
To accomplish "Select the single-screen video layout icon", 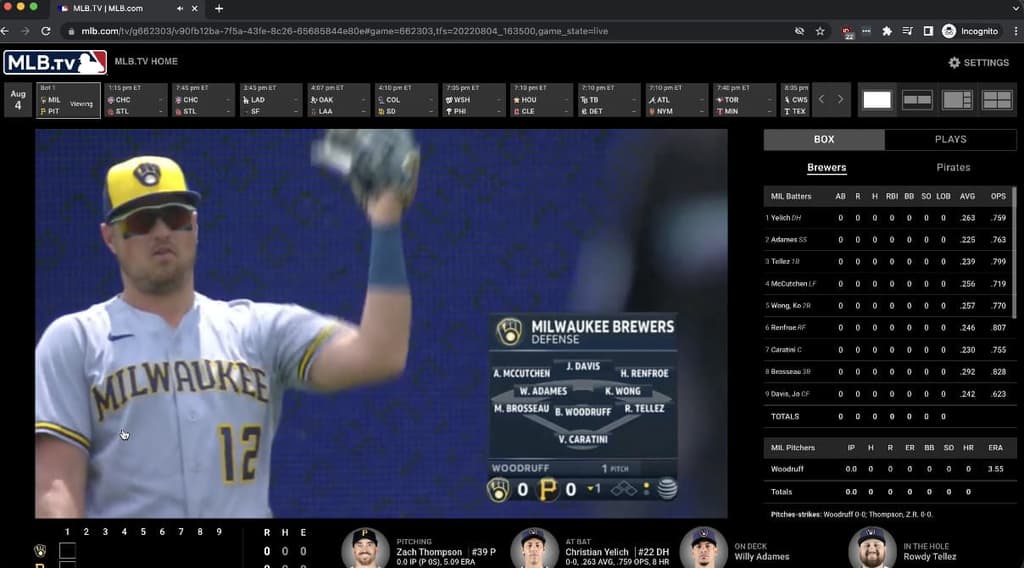I will click(x=877, y=100).
